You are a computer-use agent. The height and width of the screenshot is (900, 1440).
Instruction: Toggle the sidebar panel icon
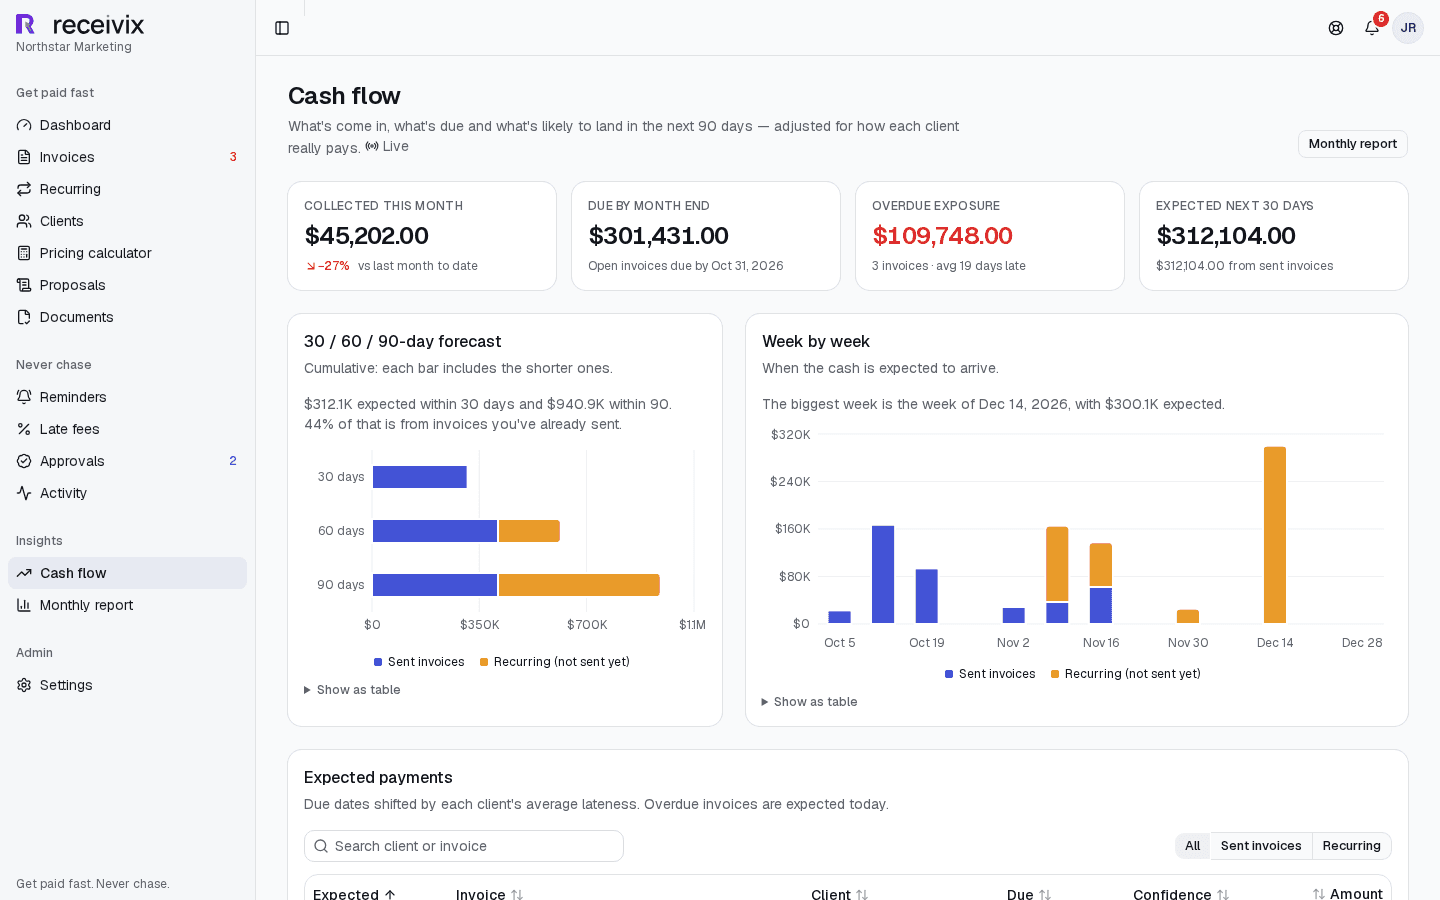tap(282, 28)
